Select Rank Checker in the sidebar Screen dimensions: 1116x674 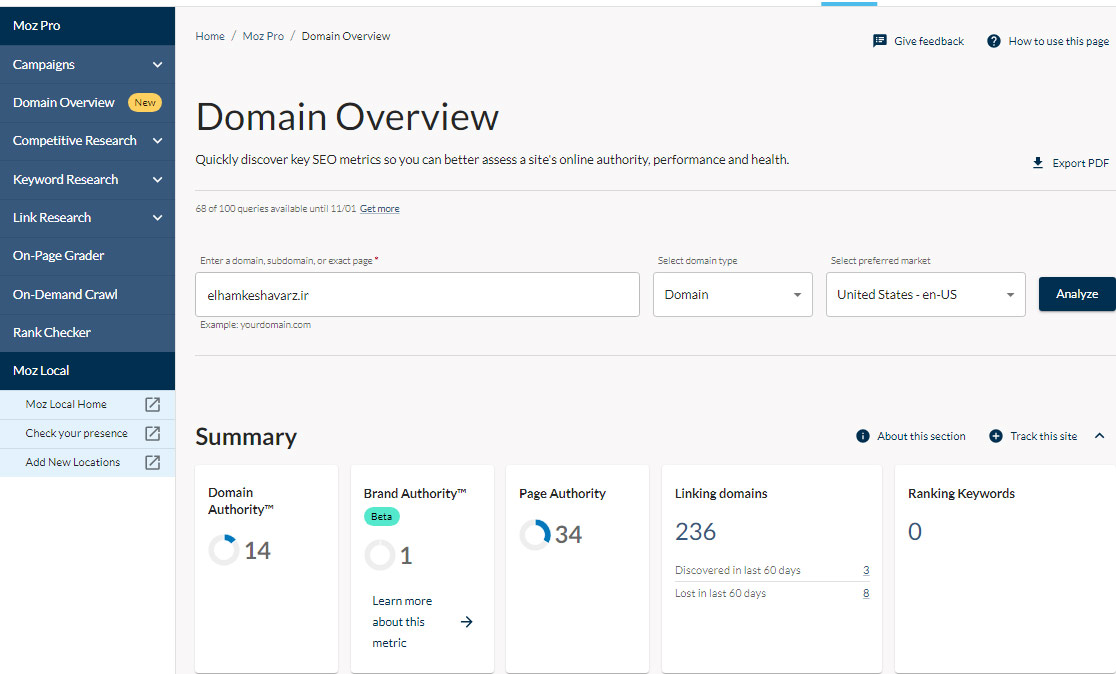click(52, 333)
